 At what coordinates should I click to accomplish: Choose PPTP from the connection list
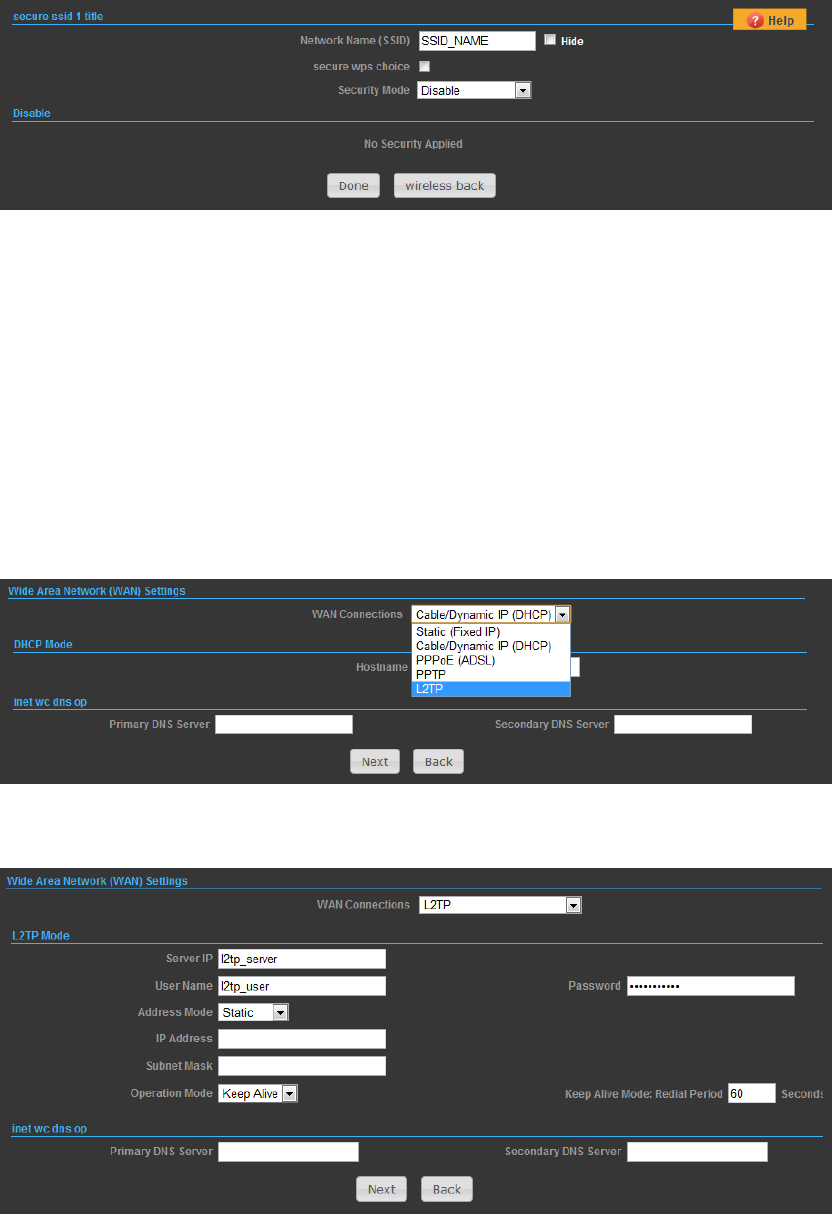491,674
